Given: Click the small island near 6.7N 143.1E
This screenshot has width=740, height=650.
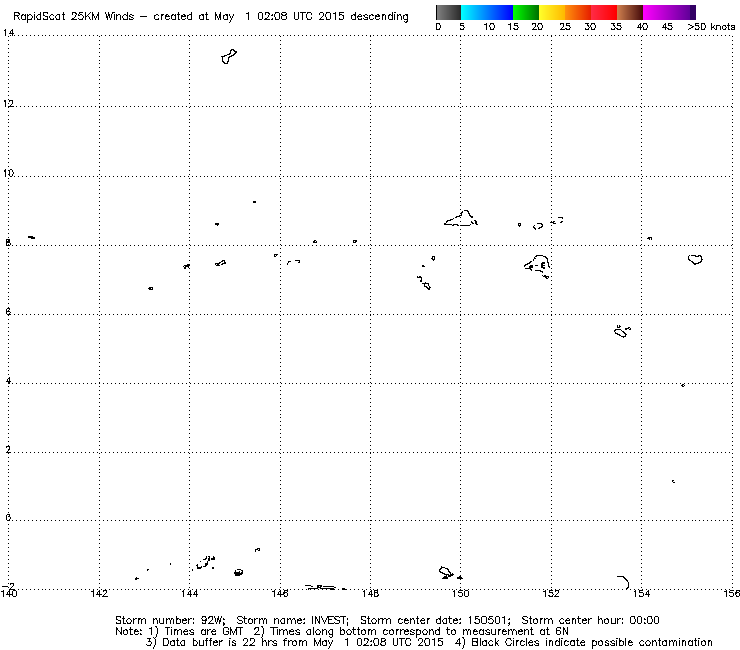Looking at the screenshot, I should (151, 288).
